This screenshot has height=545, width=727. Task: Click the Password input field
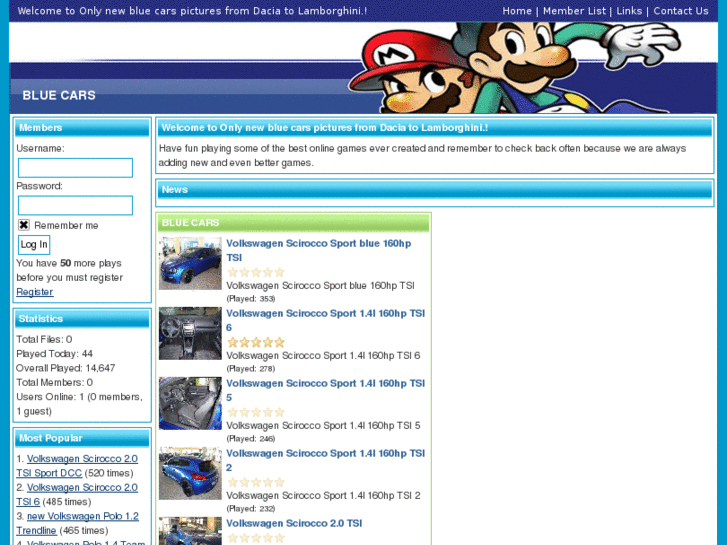tap(75, 205)
